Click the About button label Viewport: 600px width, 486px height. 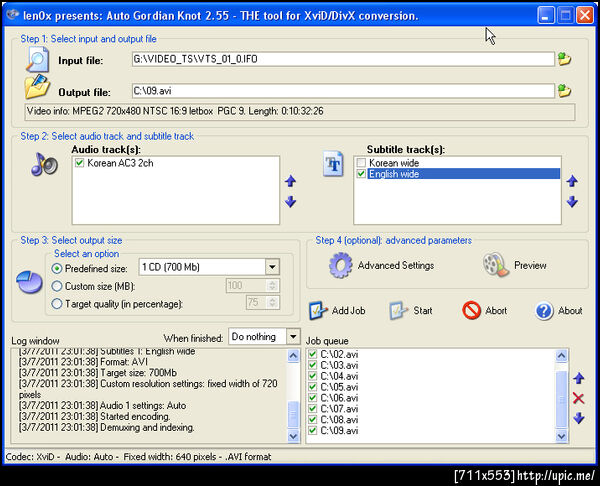click(570, 310)
